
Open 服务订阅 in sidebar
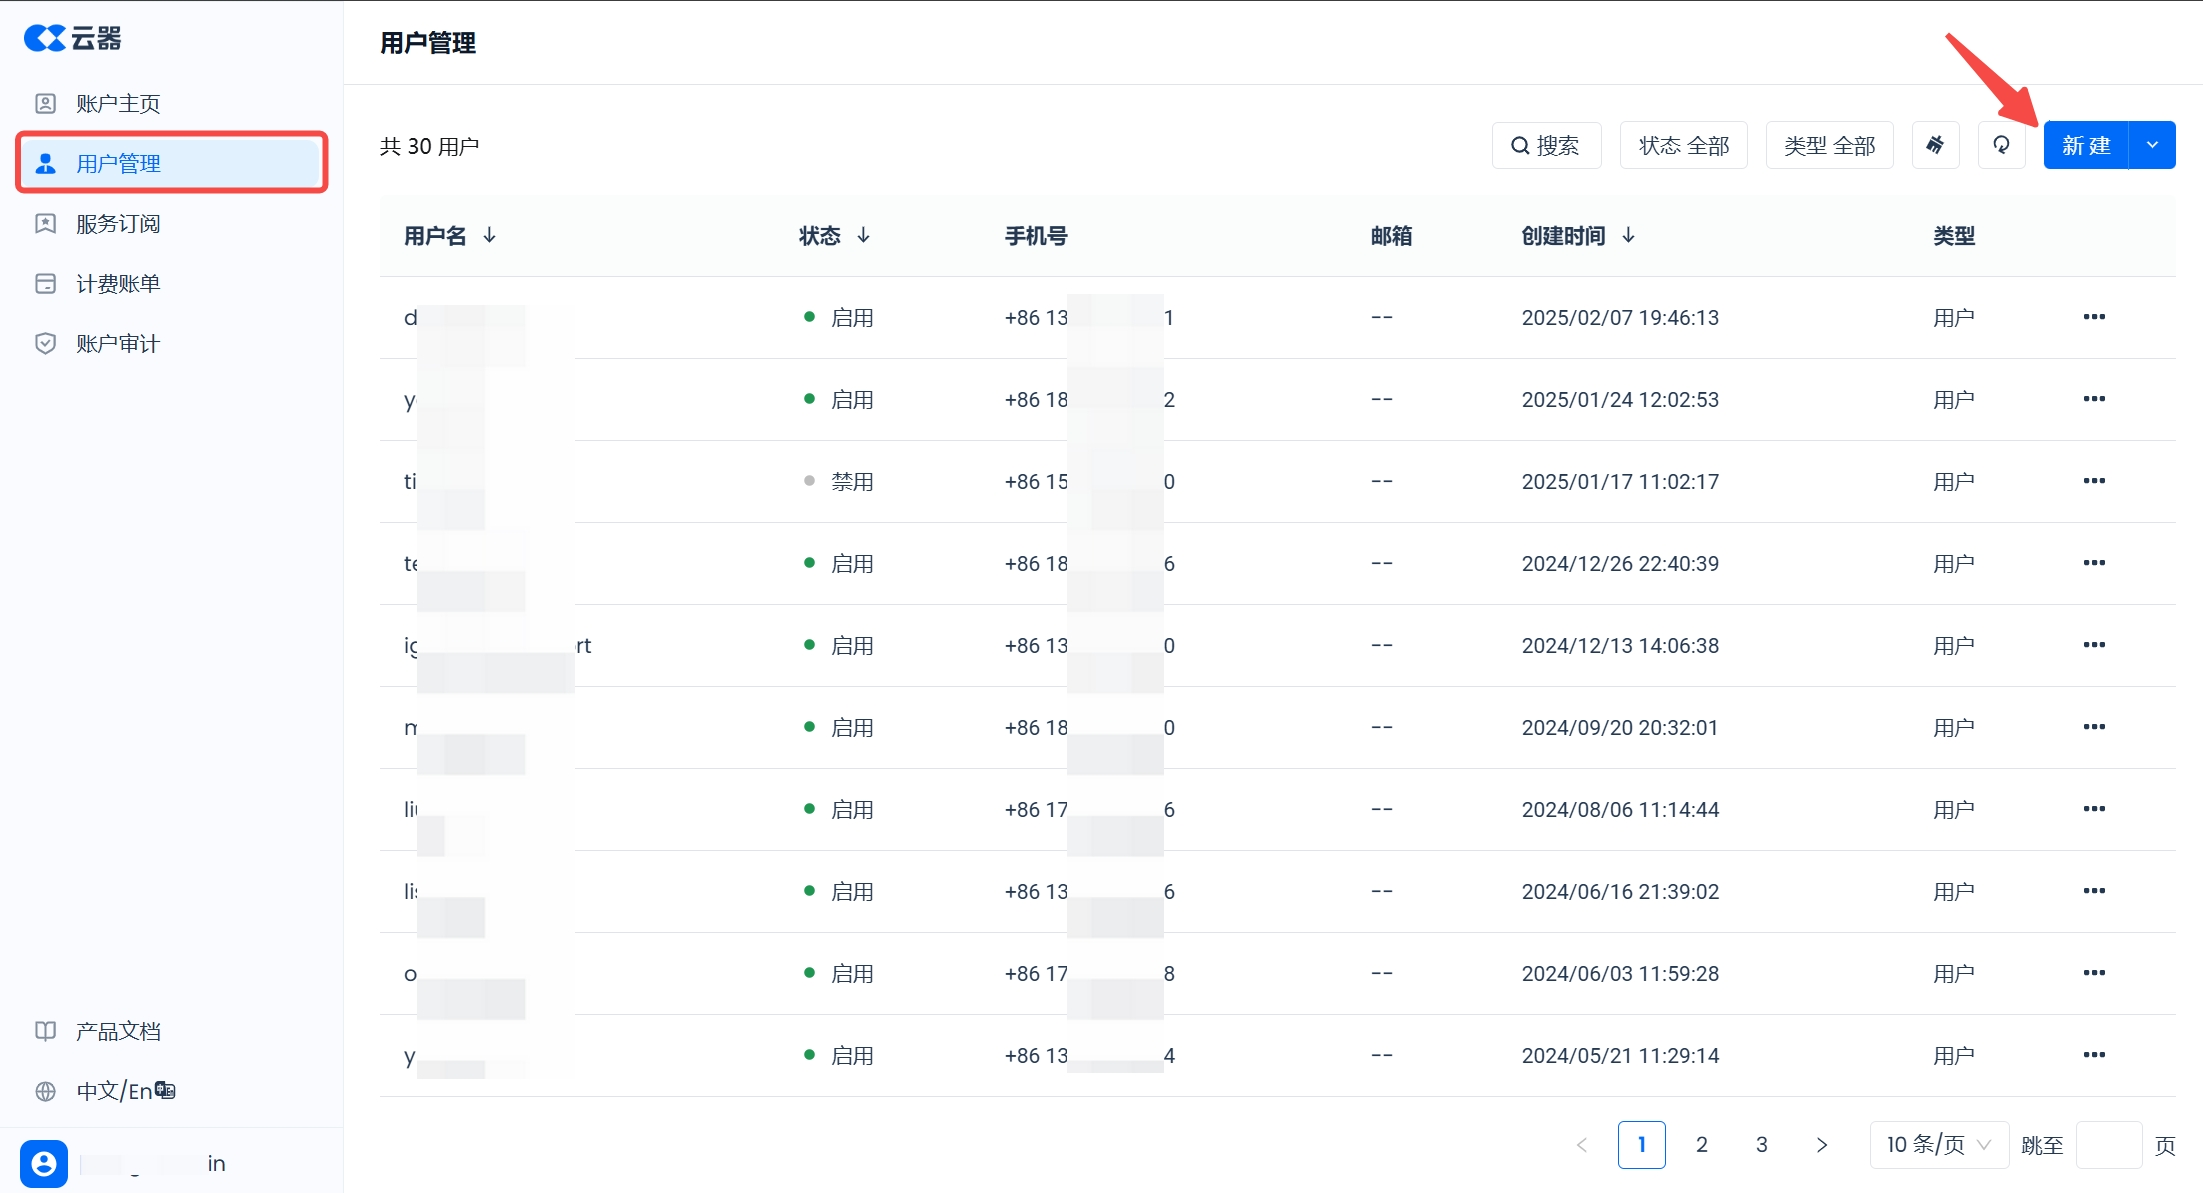tap(118, 224)
